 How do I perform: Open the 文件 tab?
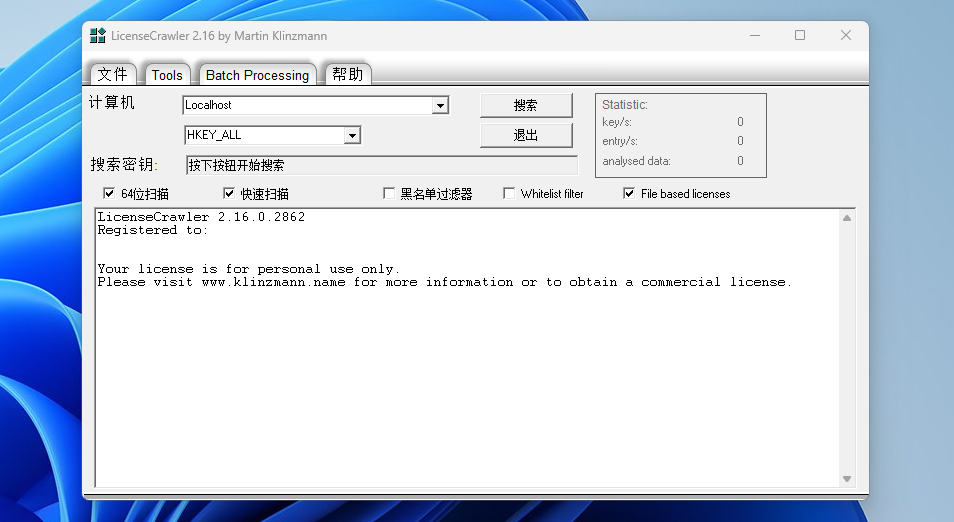pyautogui.click(x=113, y=75)
